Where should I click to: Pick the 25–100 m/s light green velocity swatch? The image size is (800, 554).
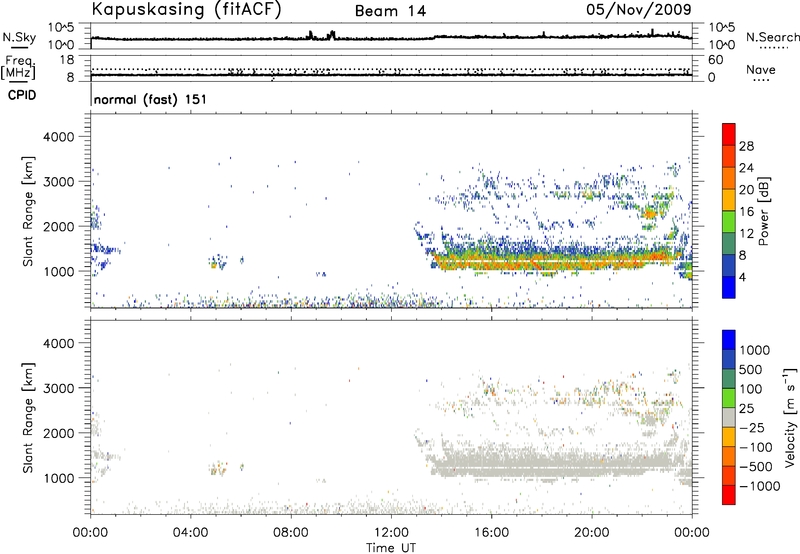click(729, 399)
